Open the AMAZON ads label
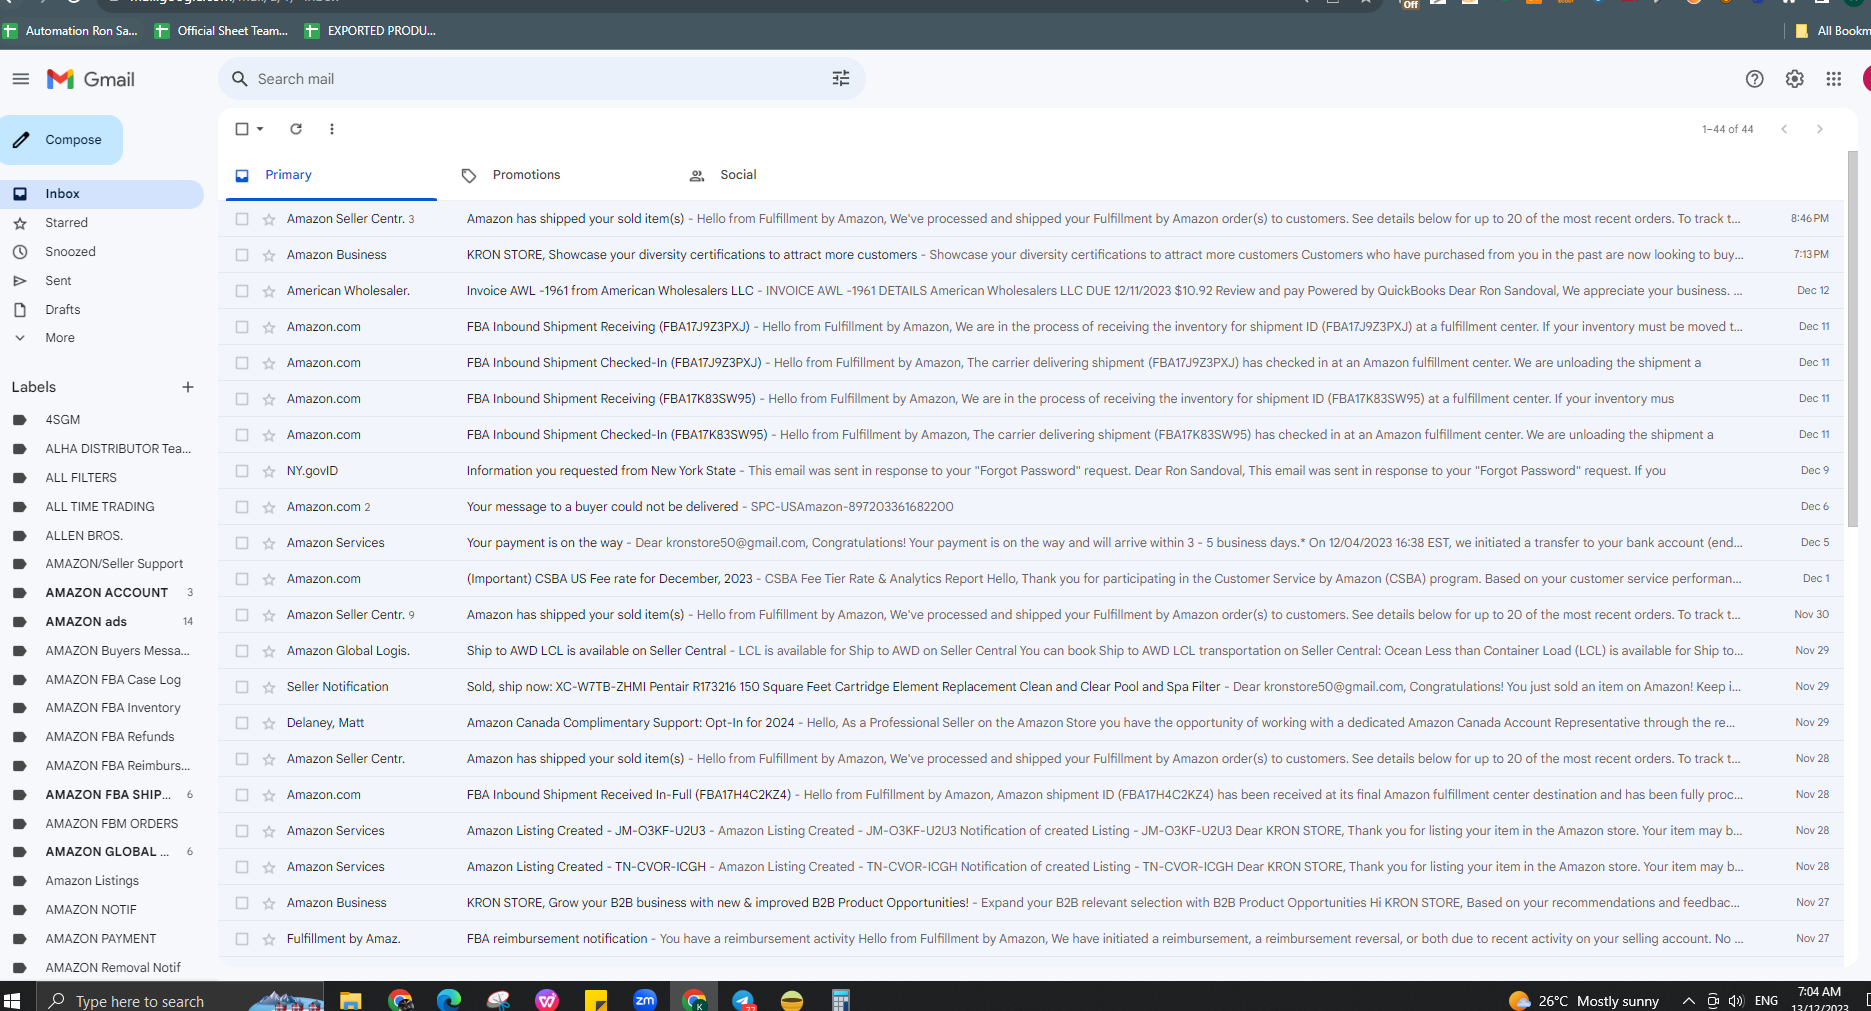The height and width of the screenshot is (1011, 1871). 86,622
